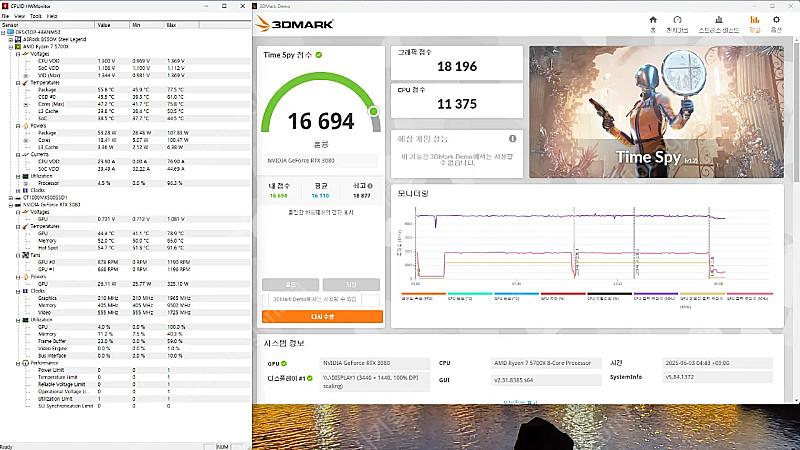Screen dimensions: 800x450
Task: Click the Currents waveform icon
Action: [x=25, y=154]
